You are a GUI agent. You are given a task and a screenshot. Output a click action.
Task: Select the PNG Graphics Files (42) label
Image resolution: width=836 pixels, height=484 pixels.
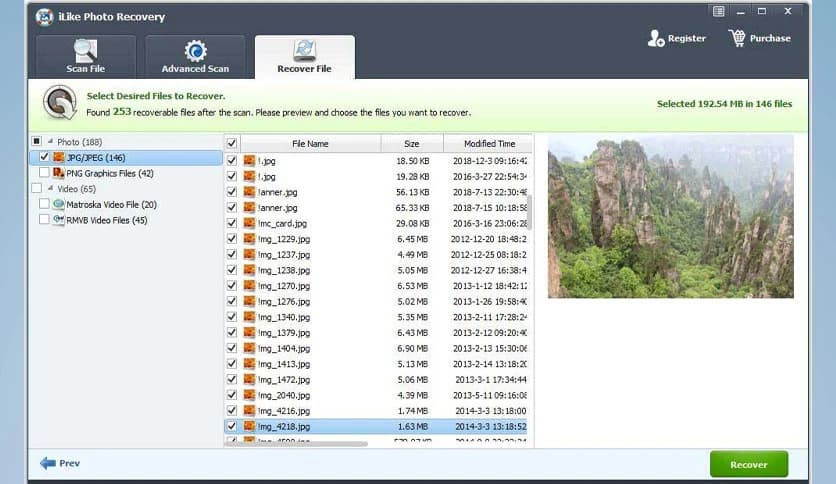[110, 173]
